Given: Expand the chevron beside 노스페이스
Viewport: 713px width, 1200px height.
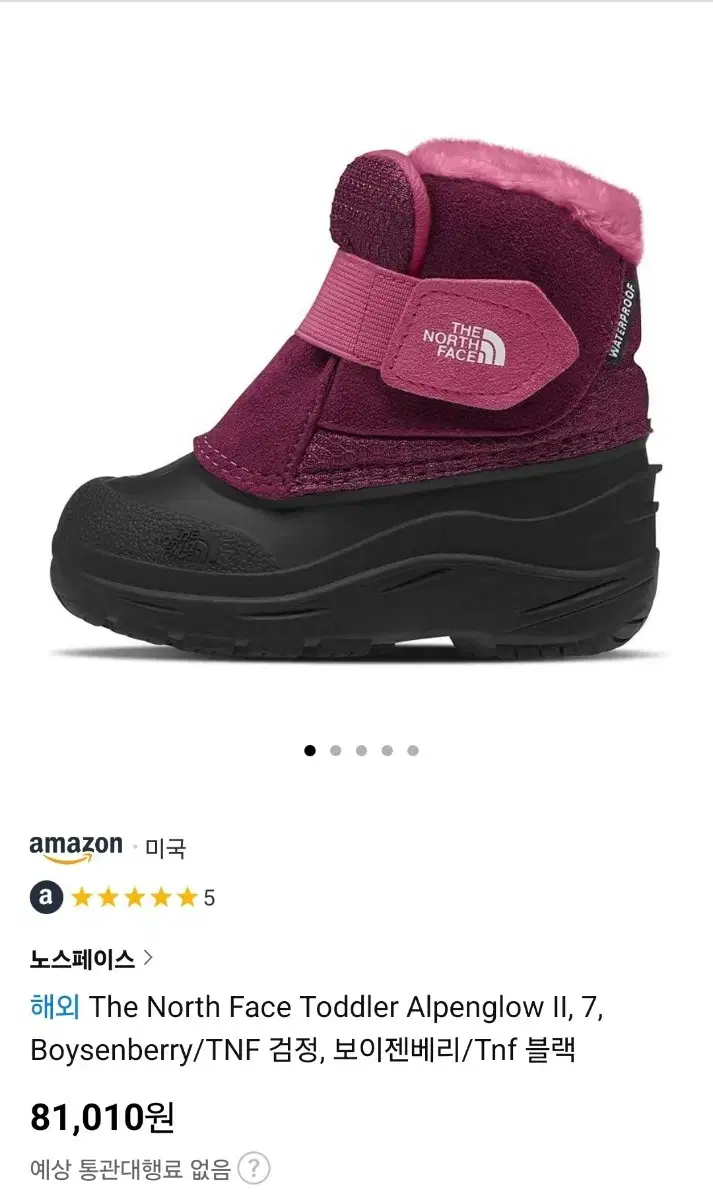Looking at the screenshot, I should click(x=148, y=958).
